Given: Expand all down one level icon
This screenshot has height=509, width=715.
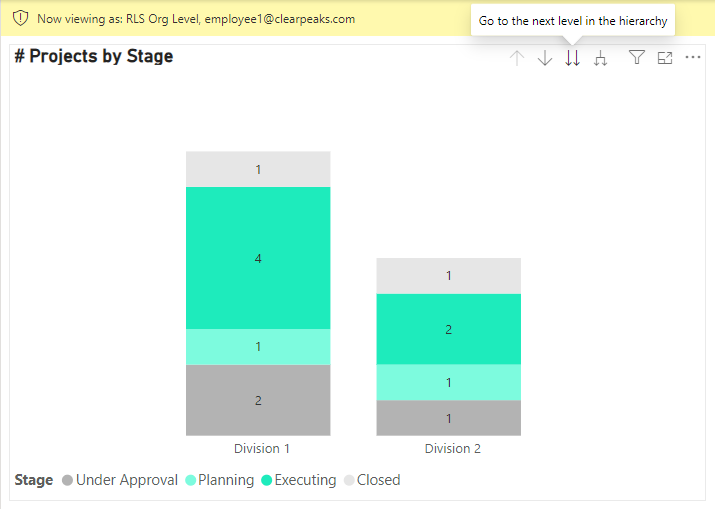Looking at the screenshot, I should click(x=600, y=58).
